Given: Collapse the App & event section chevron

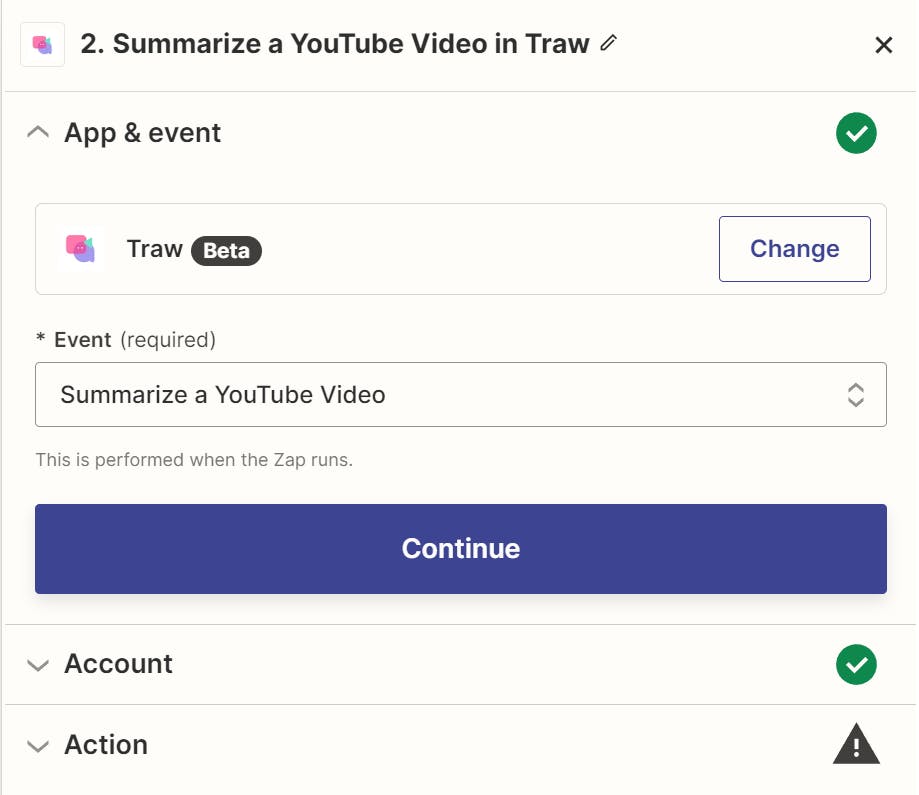Looking at the screenshot, I should click(x=38, y=133).
